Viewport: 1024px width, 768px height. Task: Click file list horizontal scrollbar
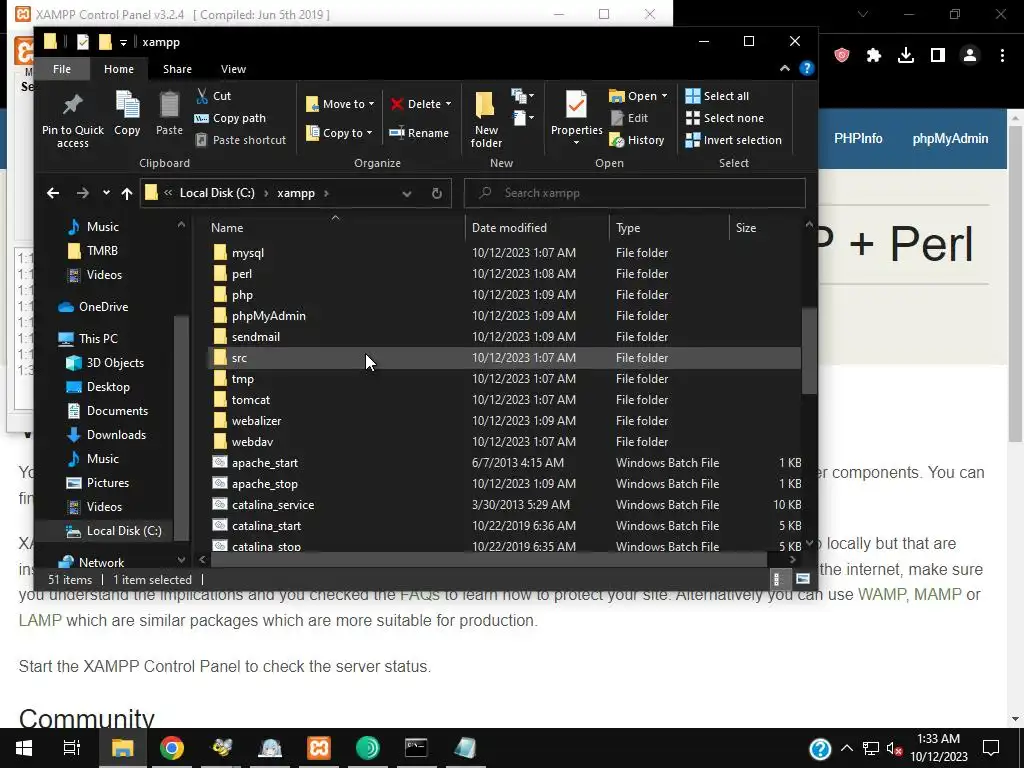point(488,560)
